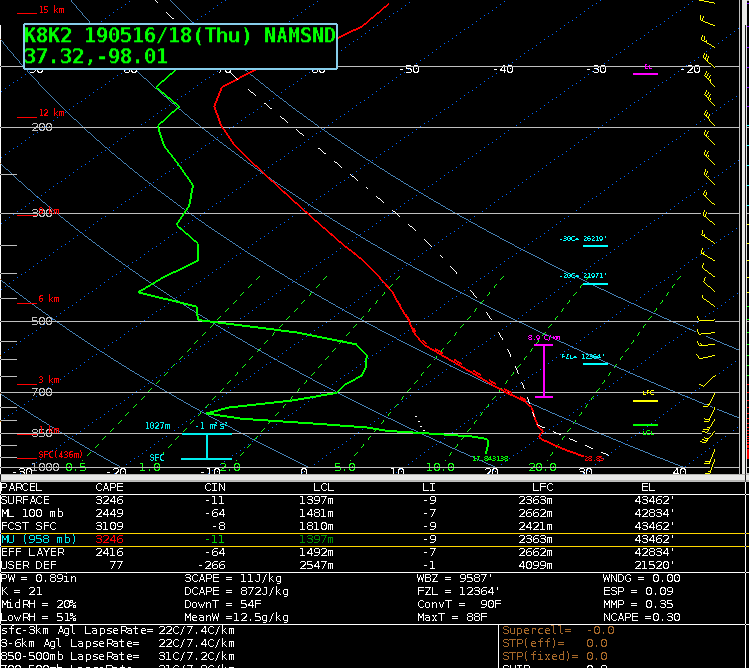The width and height of the screenshot is (749, 668).
Task: Click the 500 mb pressure level line label
Action: (41, 321)
